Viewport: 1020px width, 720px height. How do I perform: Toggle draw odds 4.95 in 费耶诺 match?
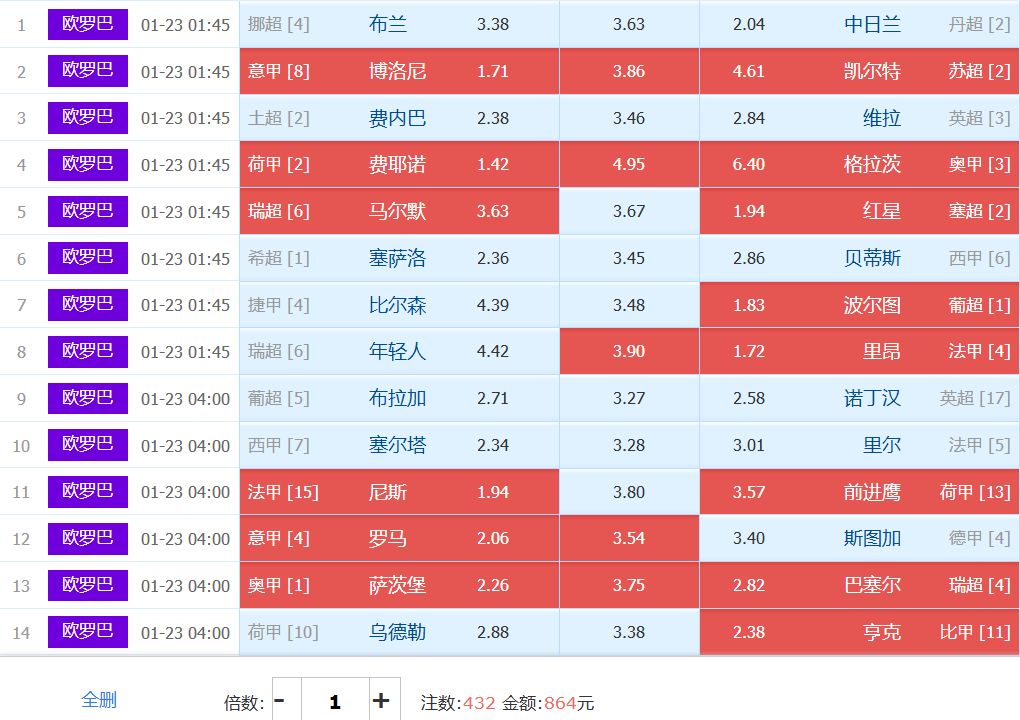(x=629, y=165)
